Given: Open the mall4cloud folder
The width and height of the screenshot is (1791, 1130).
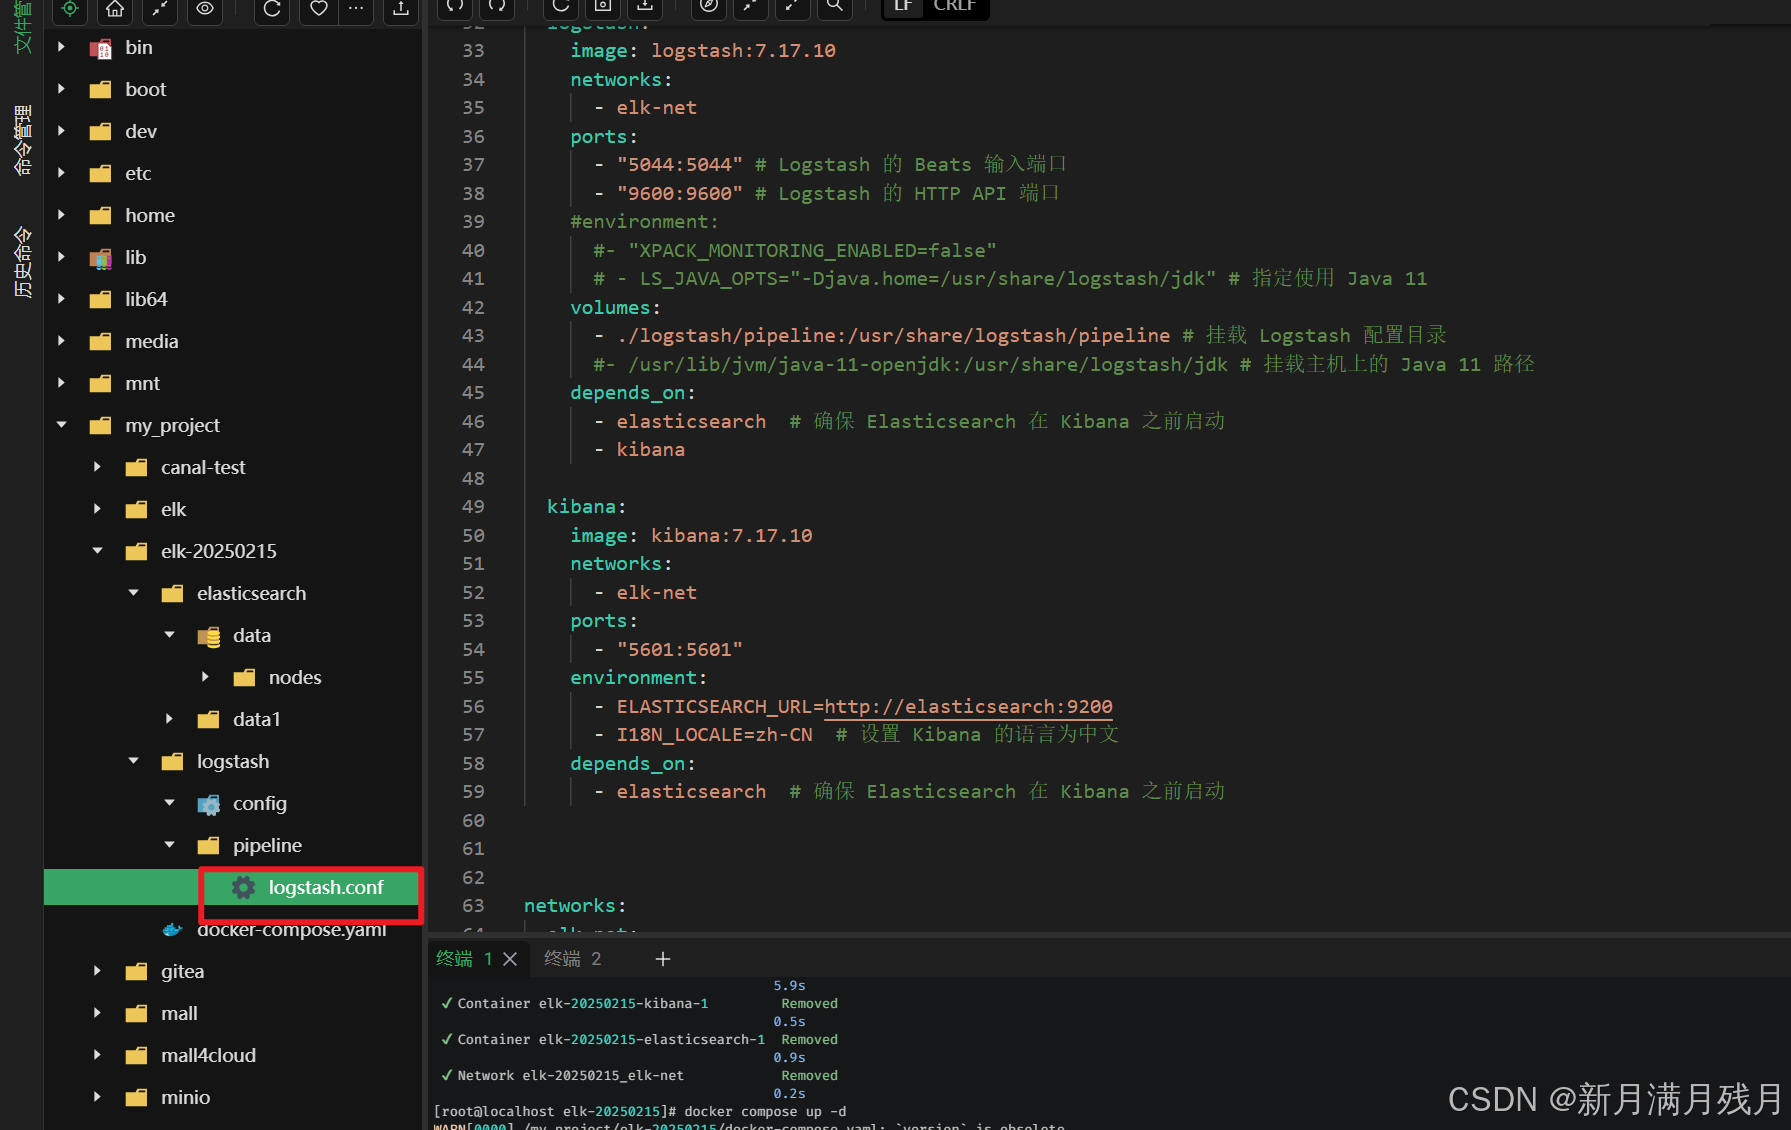Looking at the screenshot, I should [x=208, y=1055].
